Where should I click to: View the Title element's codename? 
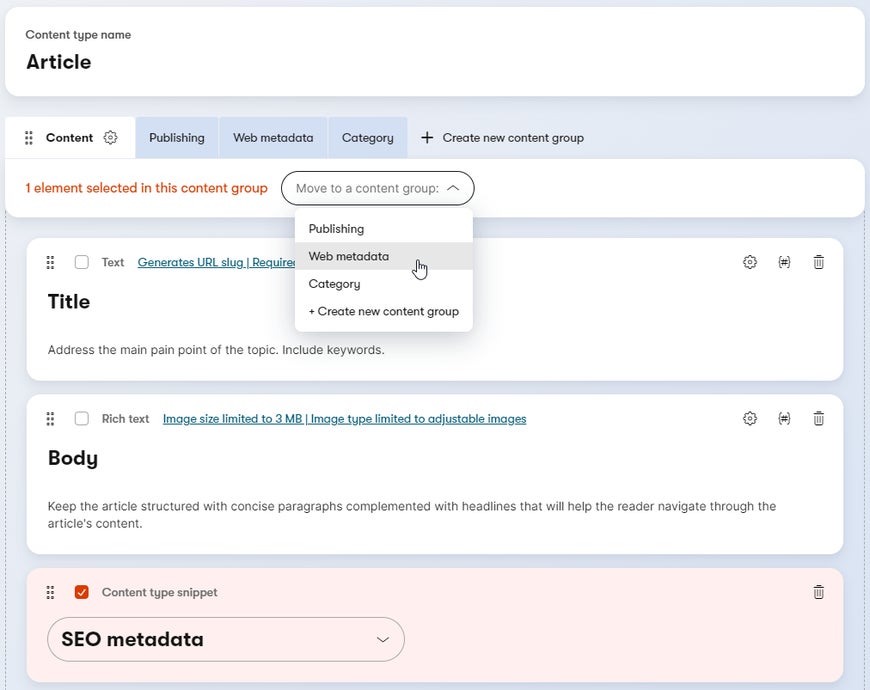click(x=785, y=262)
